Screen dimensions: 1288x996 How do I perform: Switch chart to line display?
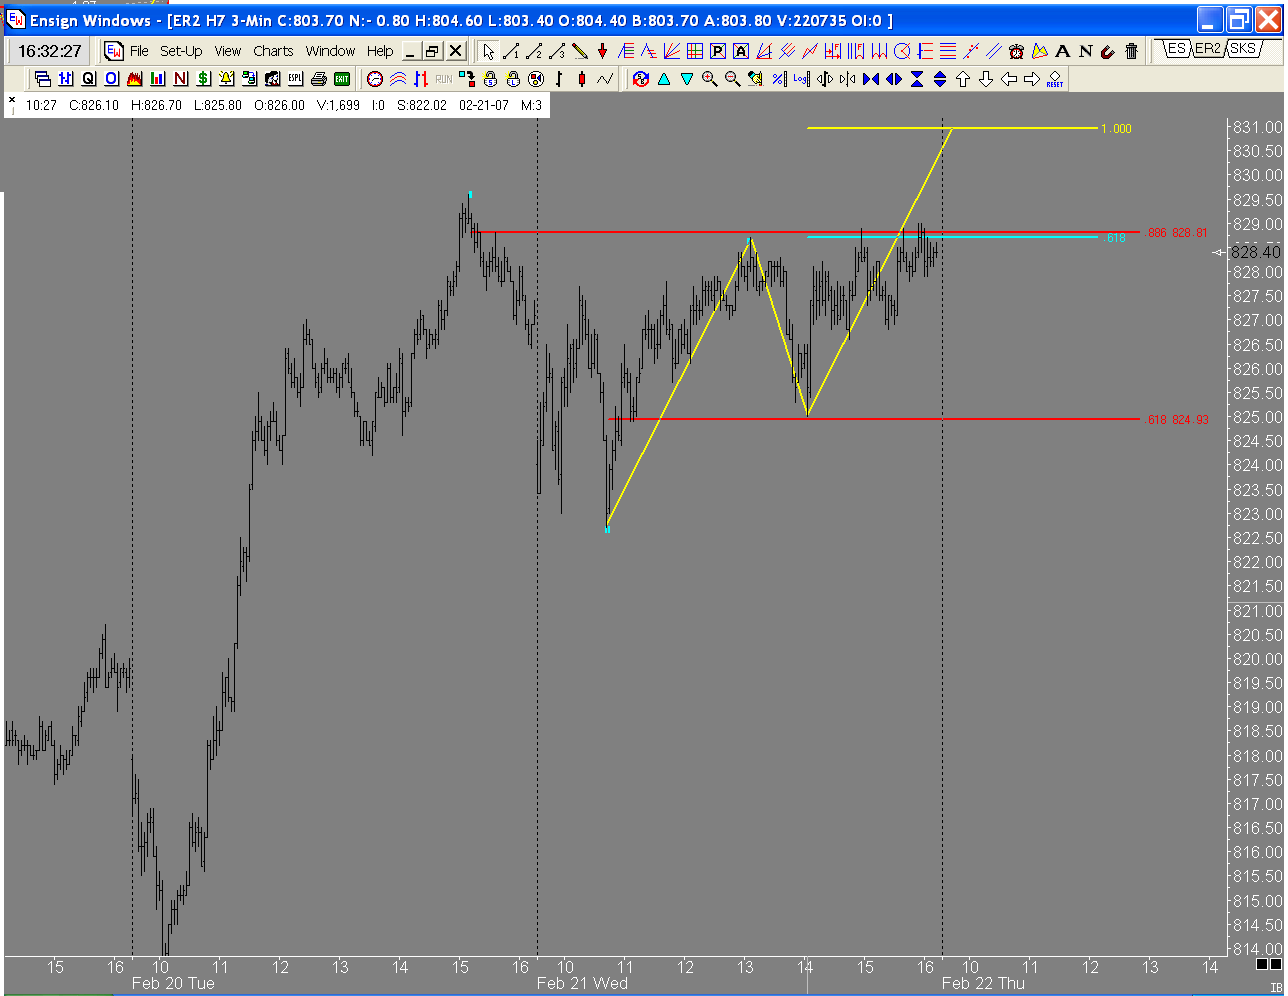pyautogui.click(x=605, y=79)
